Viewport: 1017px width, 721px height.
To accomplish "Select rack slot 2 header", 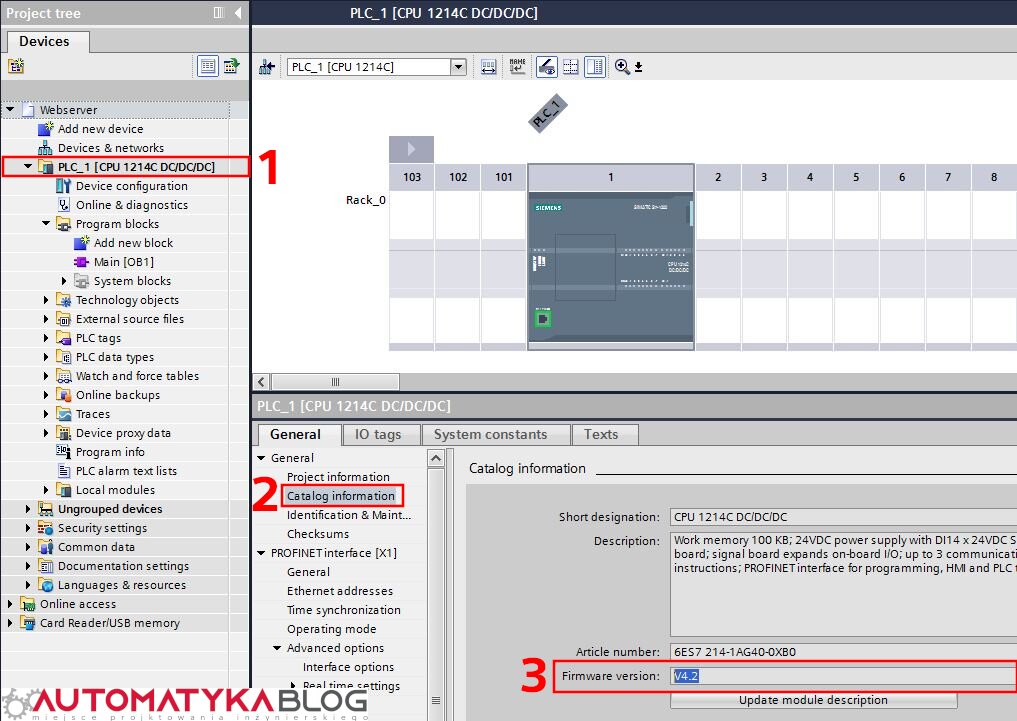I will click(718, 177).
